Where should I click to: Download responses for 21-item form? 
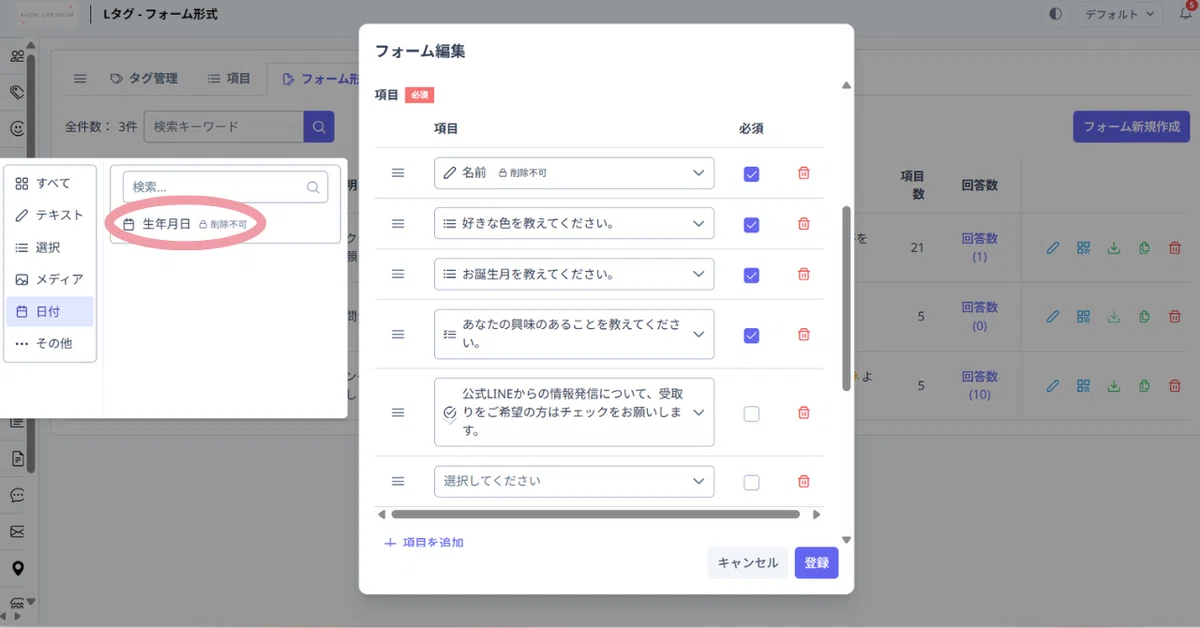1114,247
